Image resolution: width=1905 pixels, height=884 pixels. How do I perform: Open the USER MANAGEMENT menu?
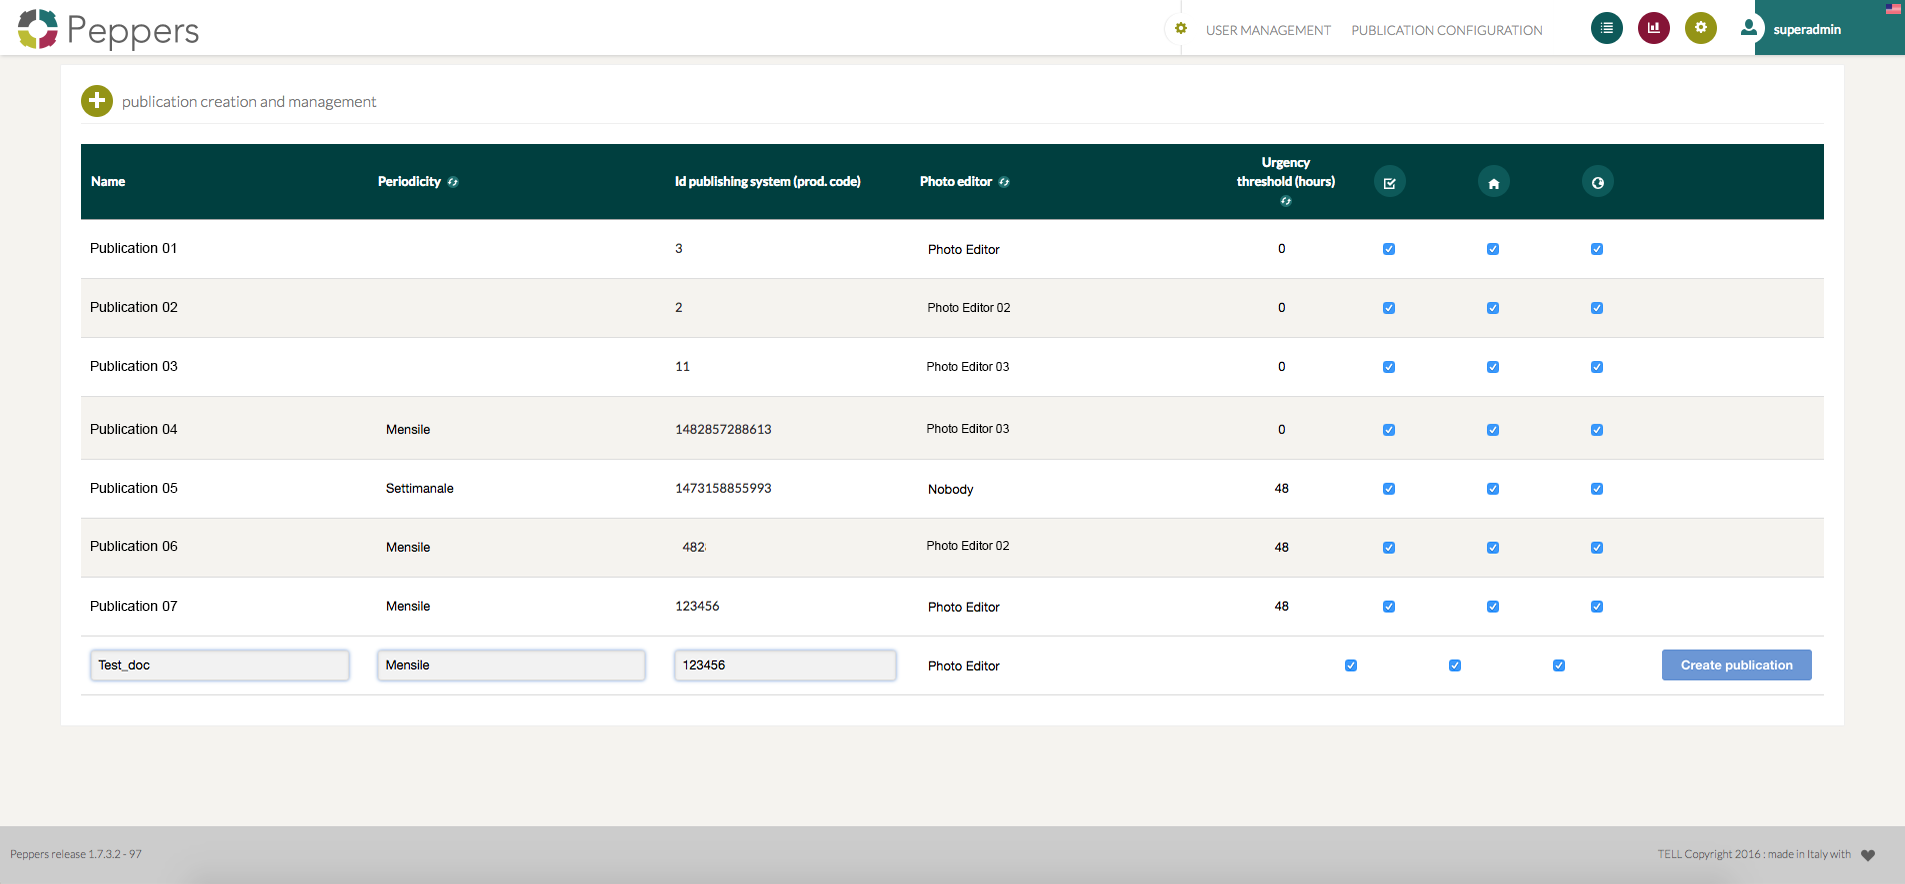(1267, 30)
